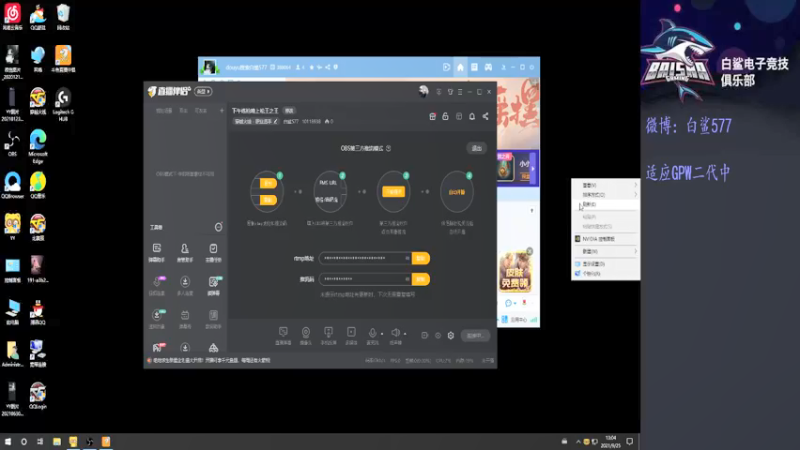Click the speaker icon in bottom bar
This screenshot has width=800, height=450.
click(395, 333)
